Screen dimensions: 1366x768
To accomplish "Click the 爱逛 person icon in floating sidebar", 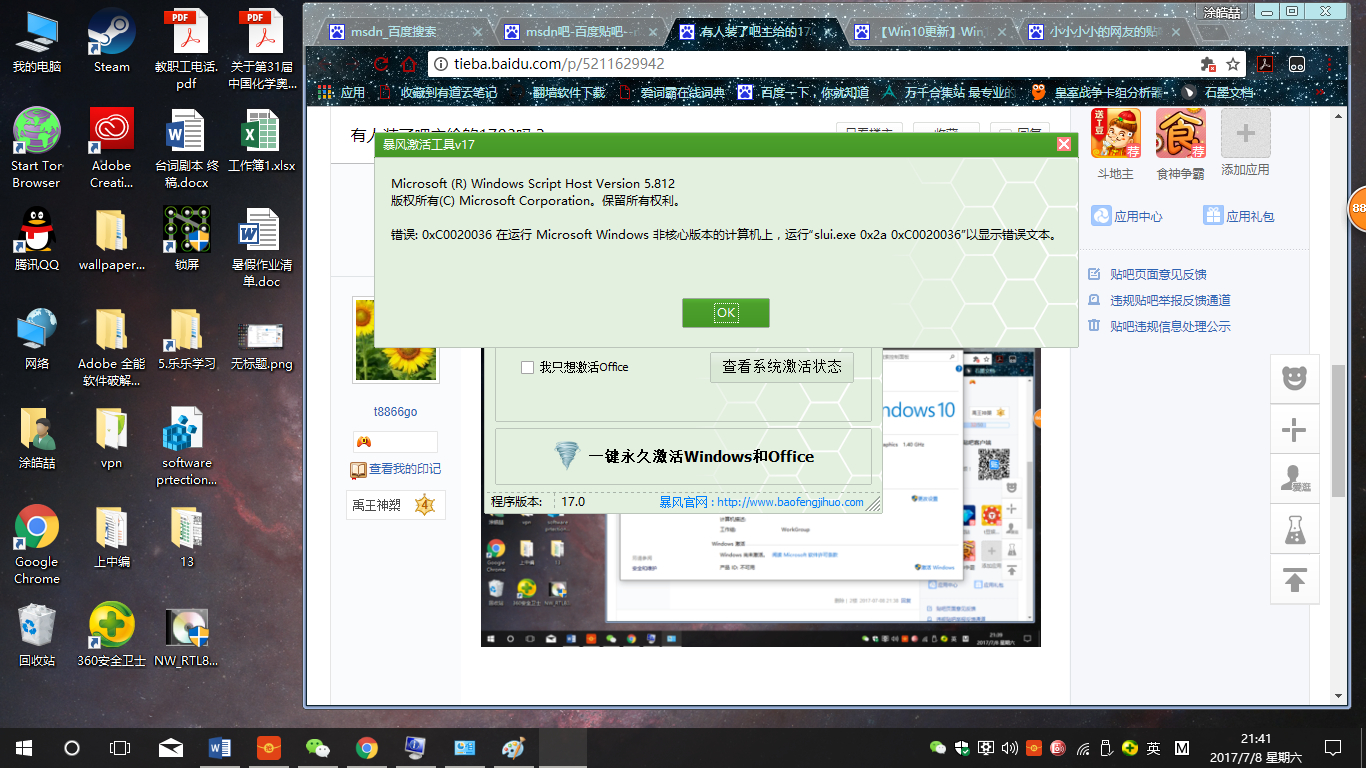I will click(1295, 480).
